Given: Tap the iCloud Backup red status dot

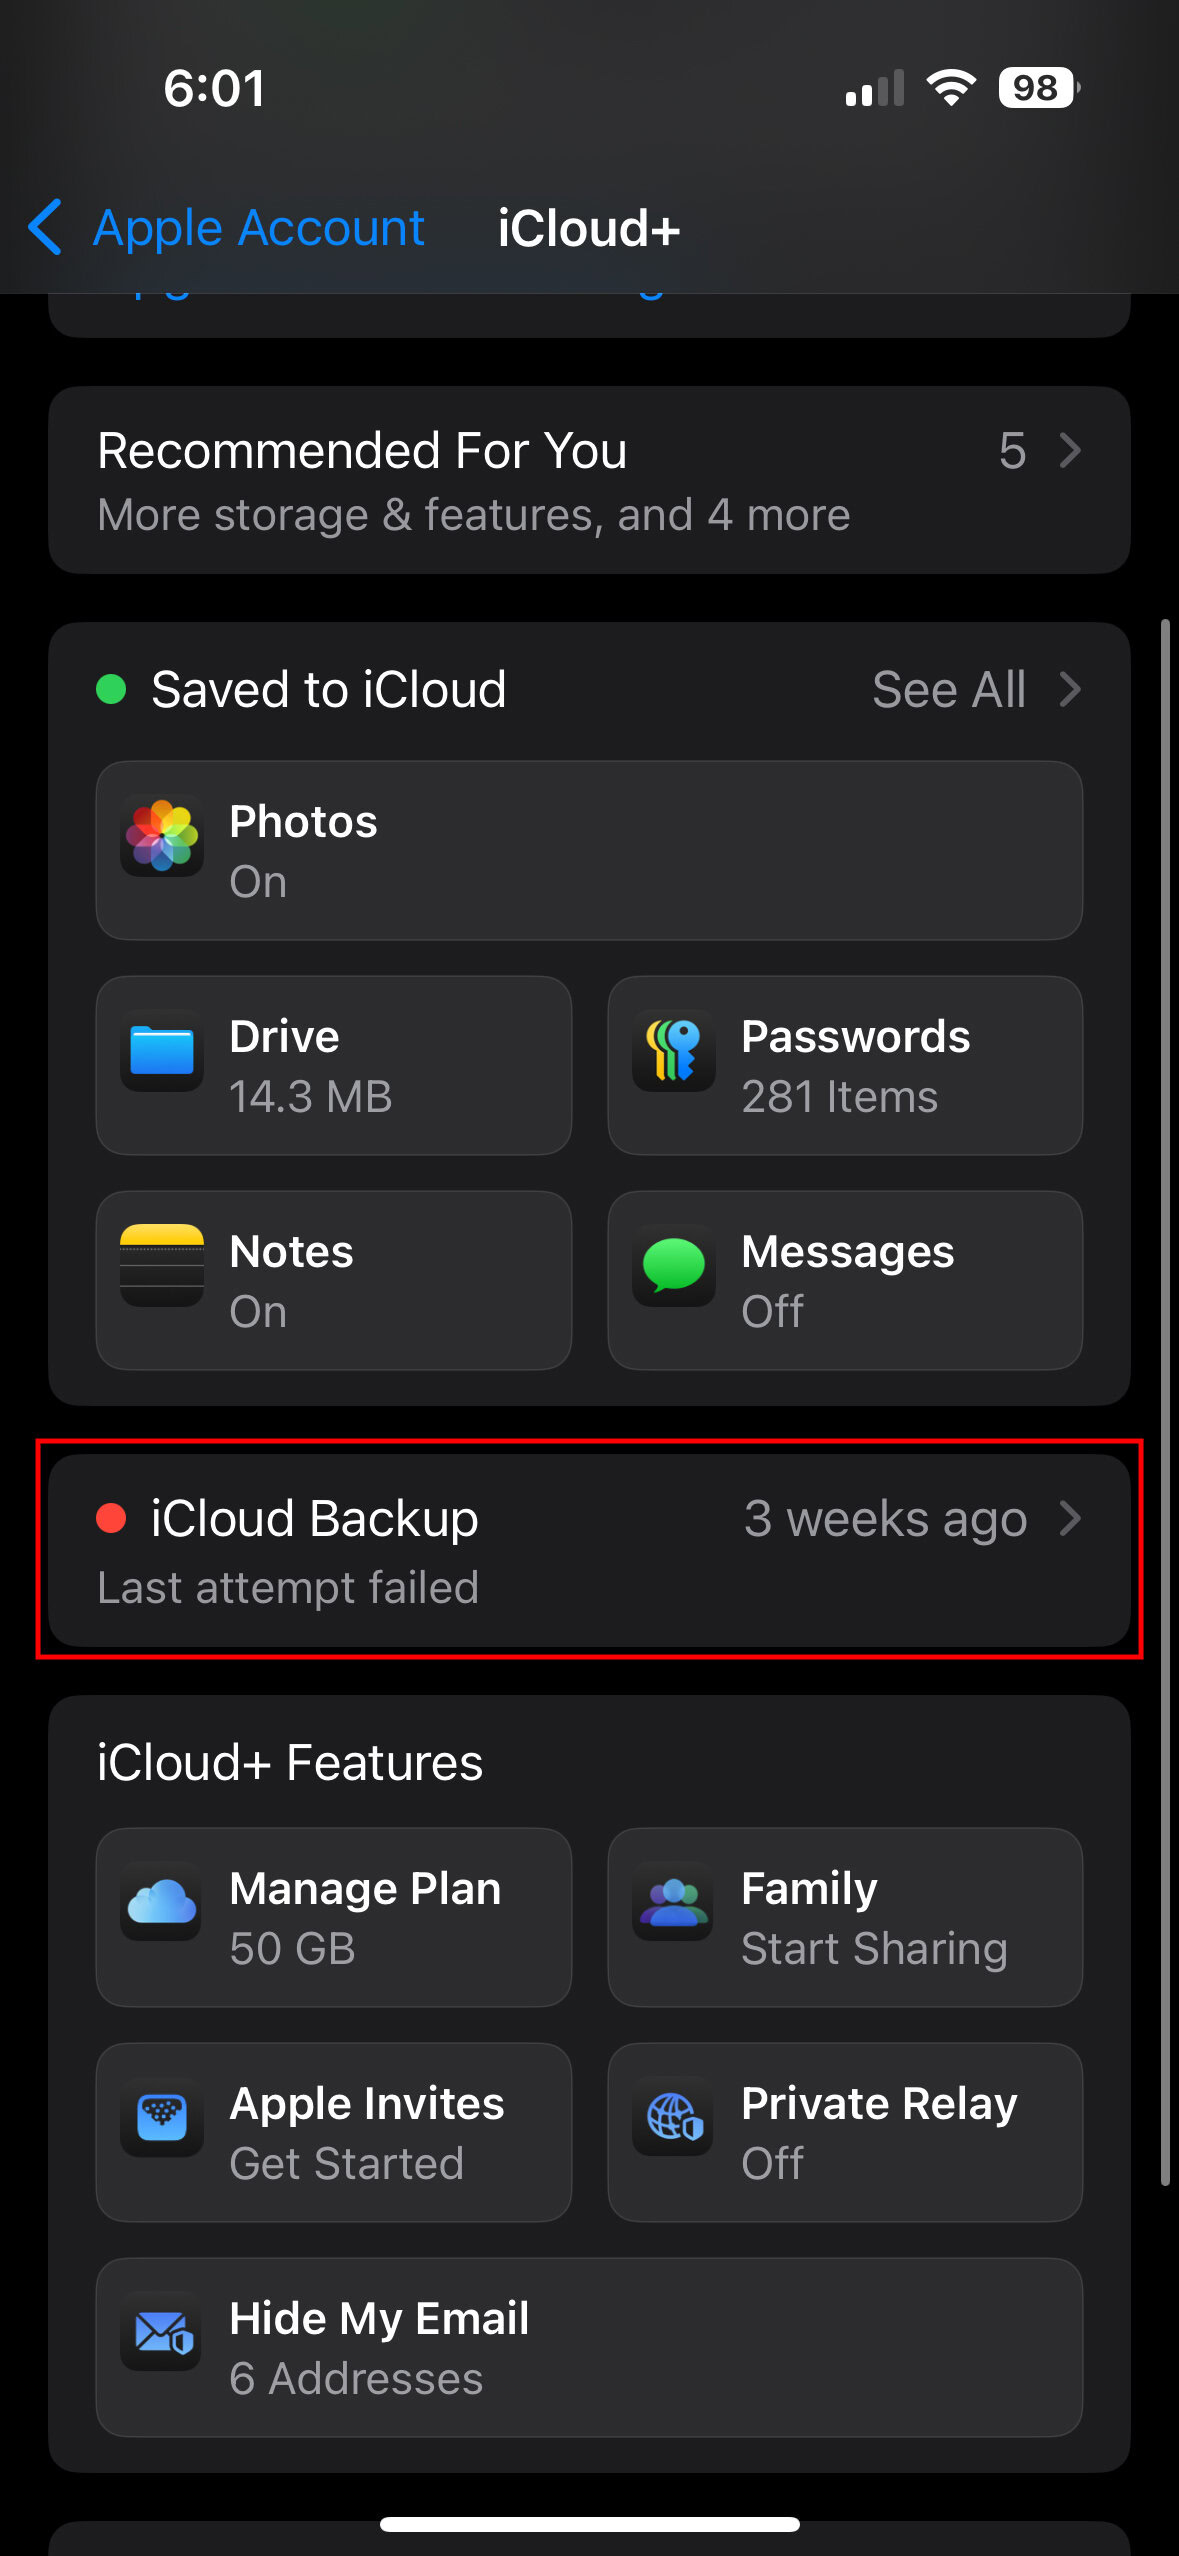Looking at the screenshot, I should (x=111, y=1518).
